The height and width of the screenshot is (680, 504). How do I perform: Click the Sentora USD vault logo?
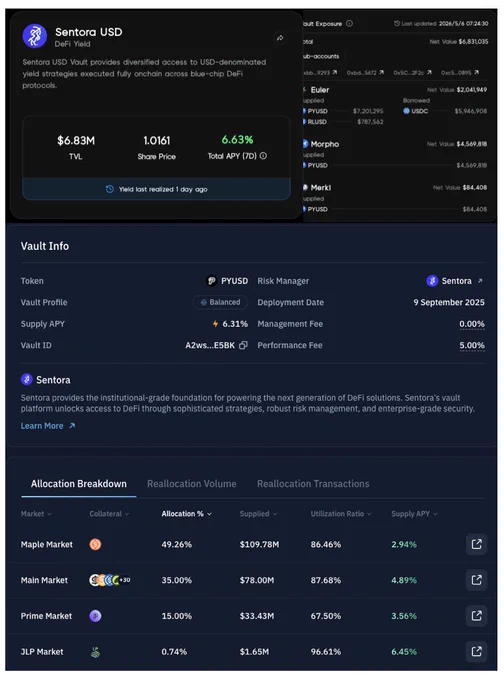click(x=35, y=36)
